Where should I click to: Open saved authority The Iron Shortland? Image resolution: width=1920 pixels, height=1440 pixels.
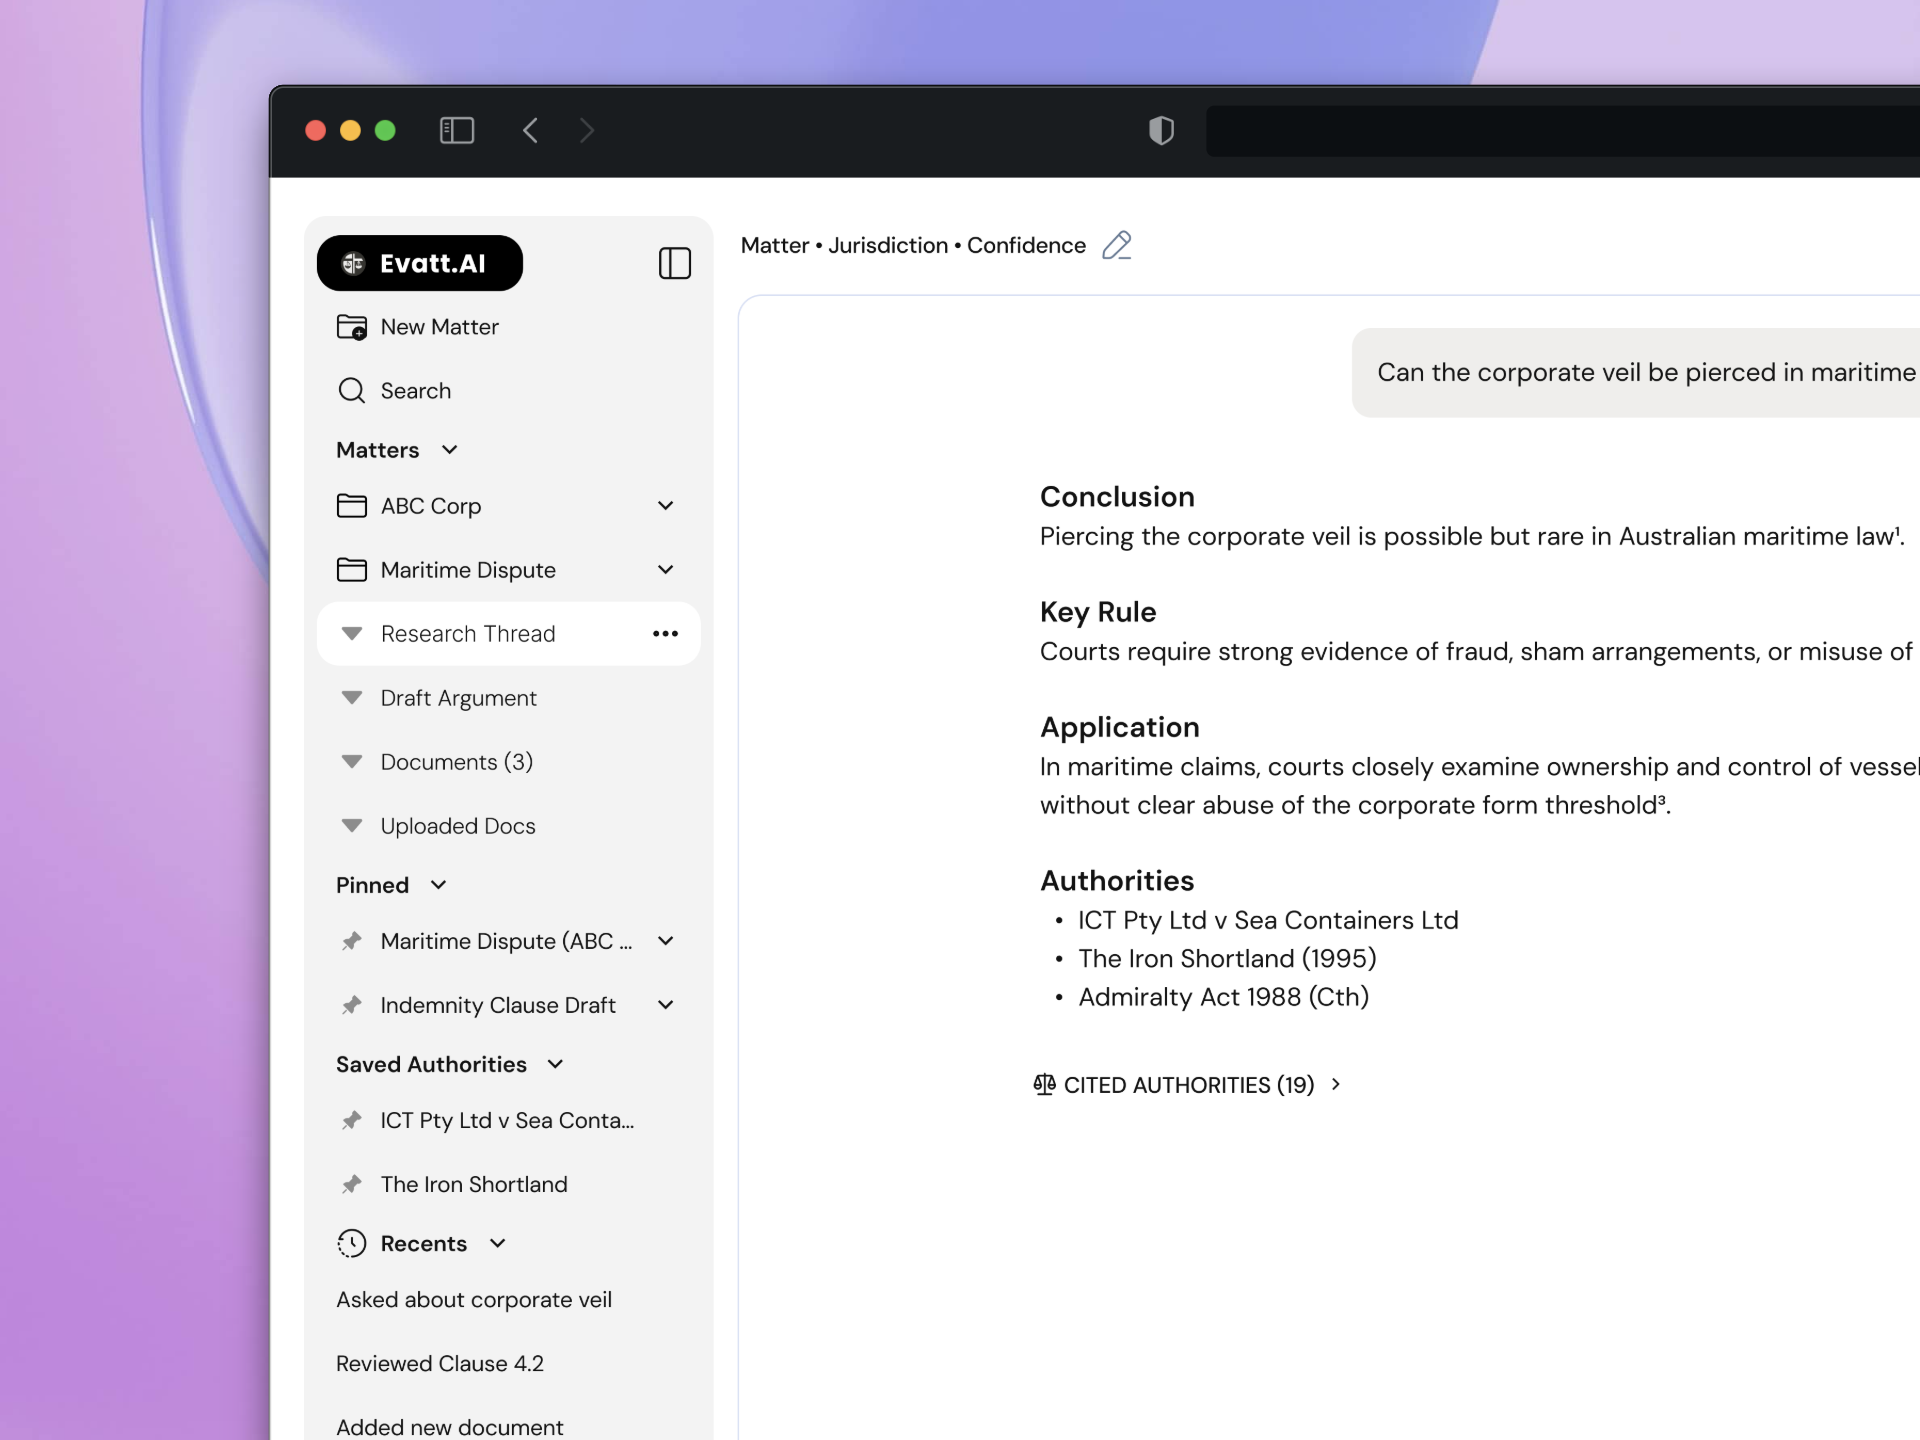coord(474,1185)
